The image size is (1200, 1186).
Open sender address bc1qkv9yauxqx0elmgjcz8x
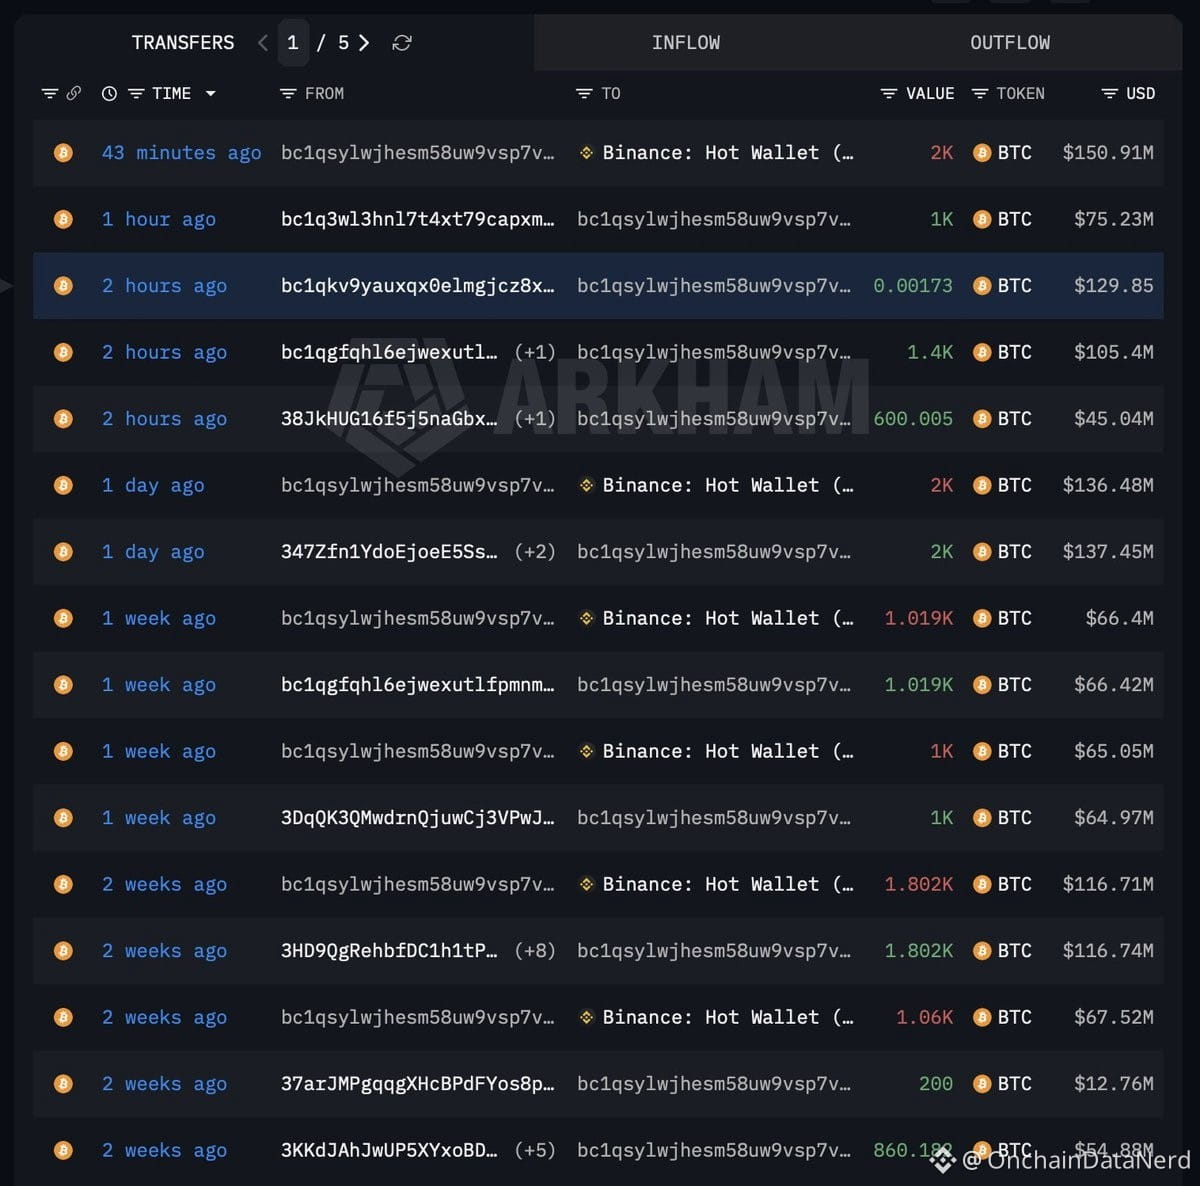417,286
